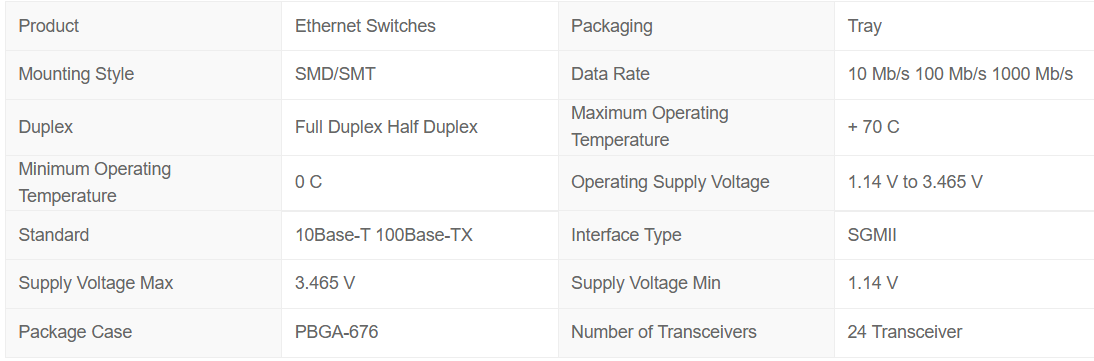Click the Minimum Operating Temperature label
The height and width of the screenshot is (361, 1094).
(95, 182)
